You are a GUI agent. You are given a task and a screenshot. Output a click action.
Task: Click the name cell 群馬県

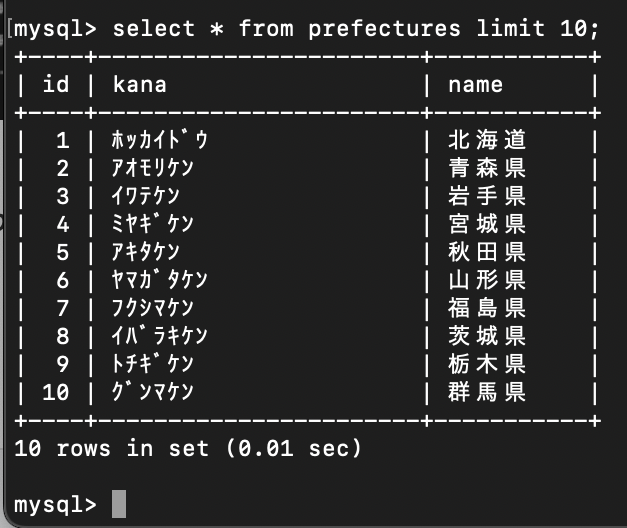pyautogui.click(x=487, y=392)
